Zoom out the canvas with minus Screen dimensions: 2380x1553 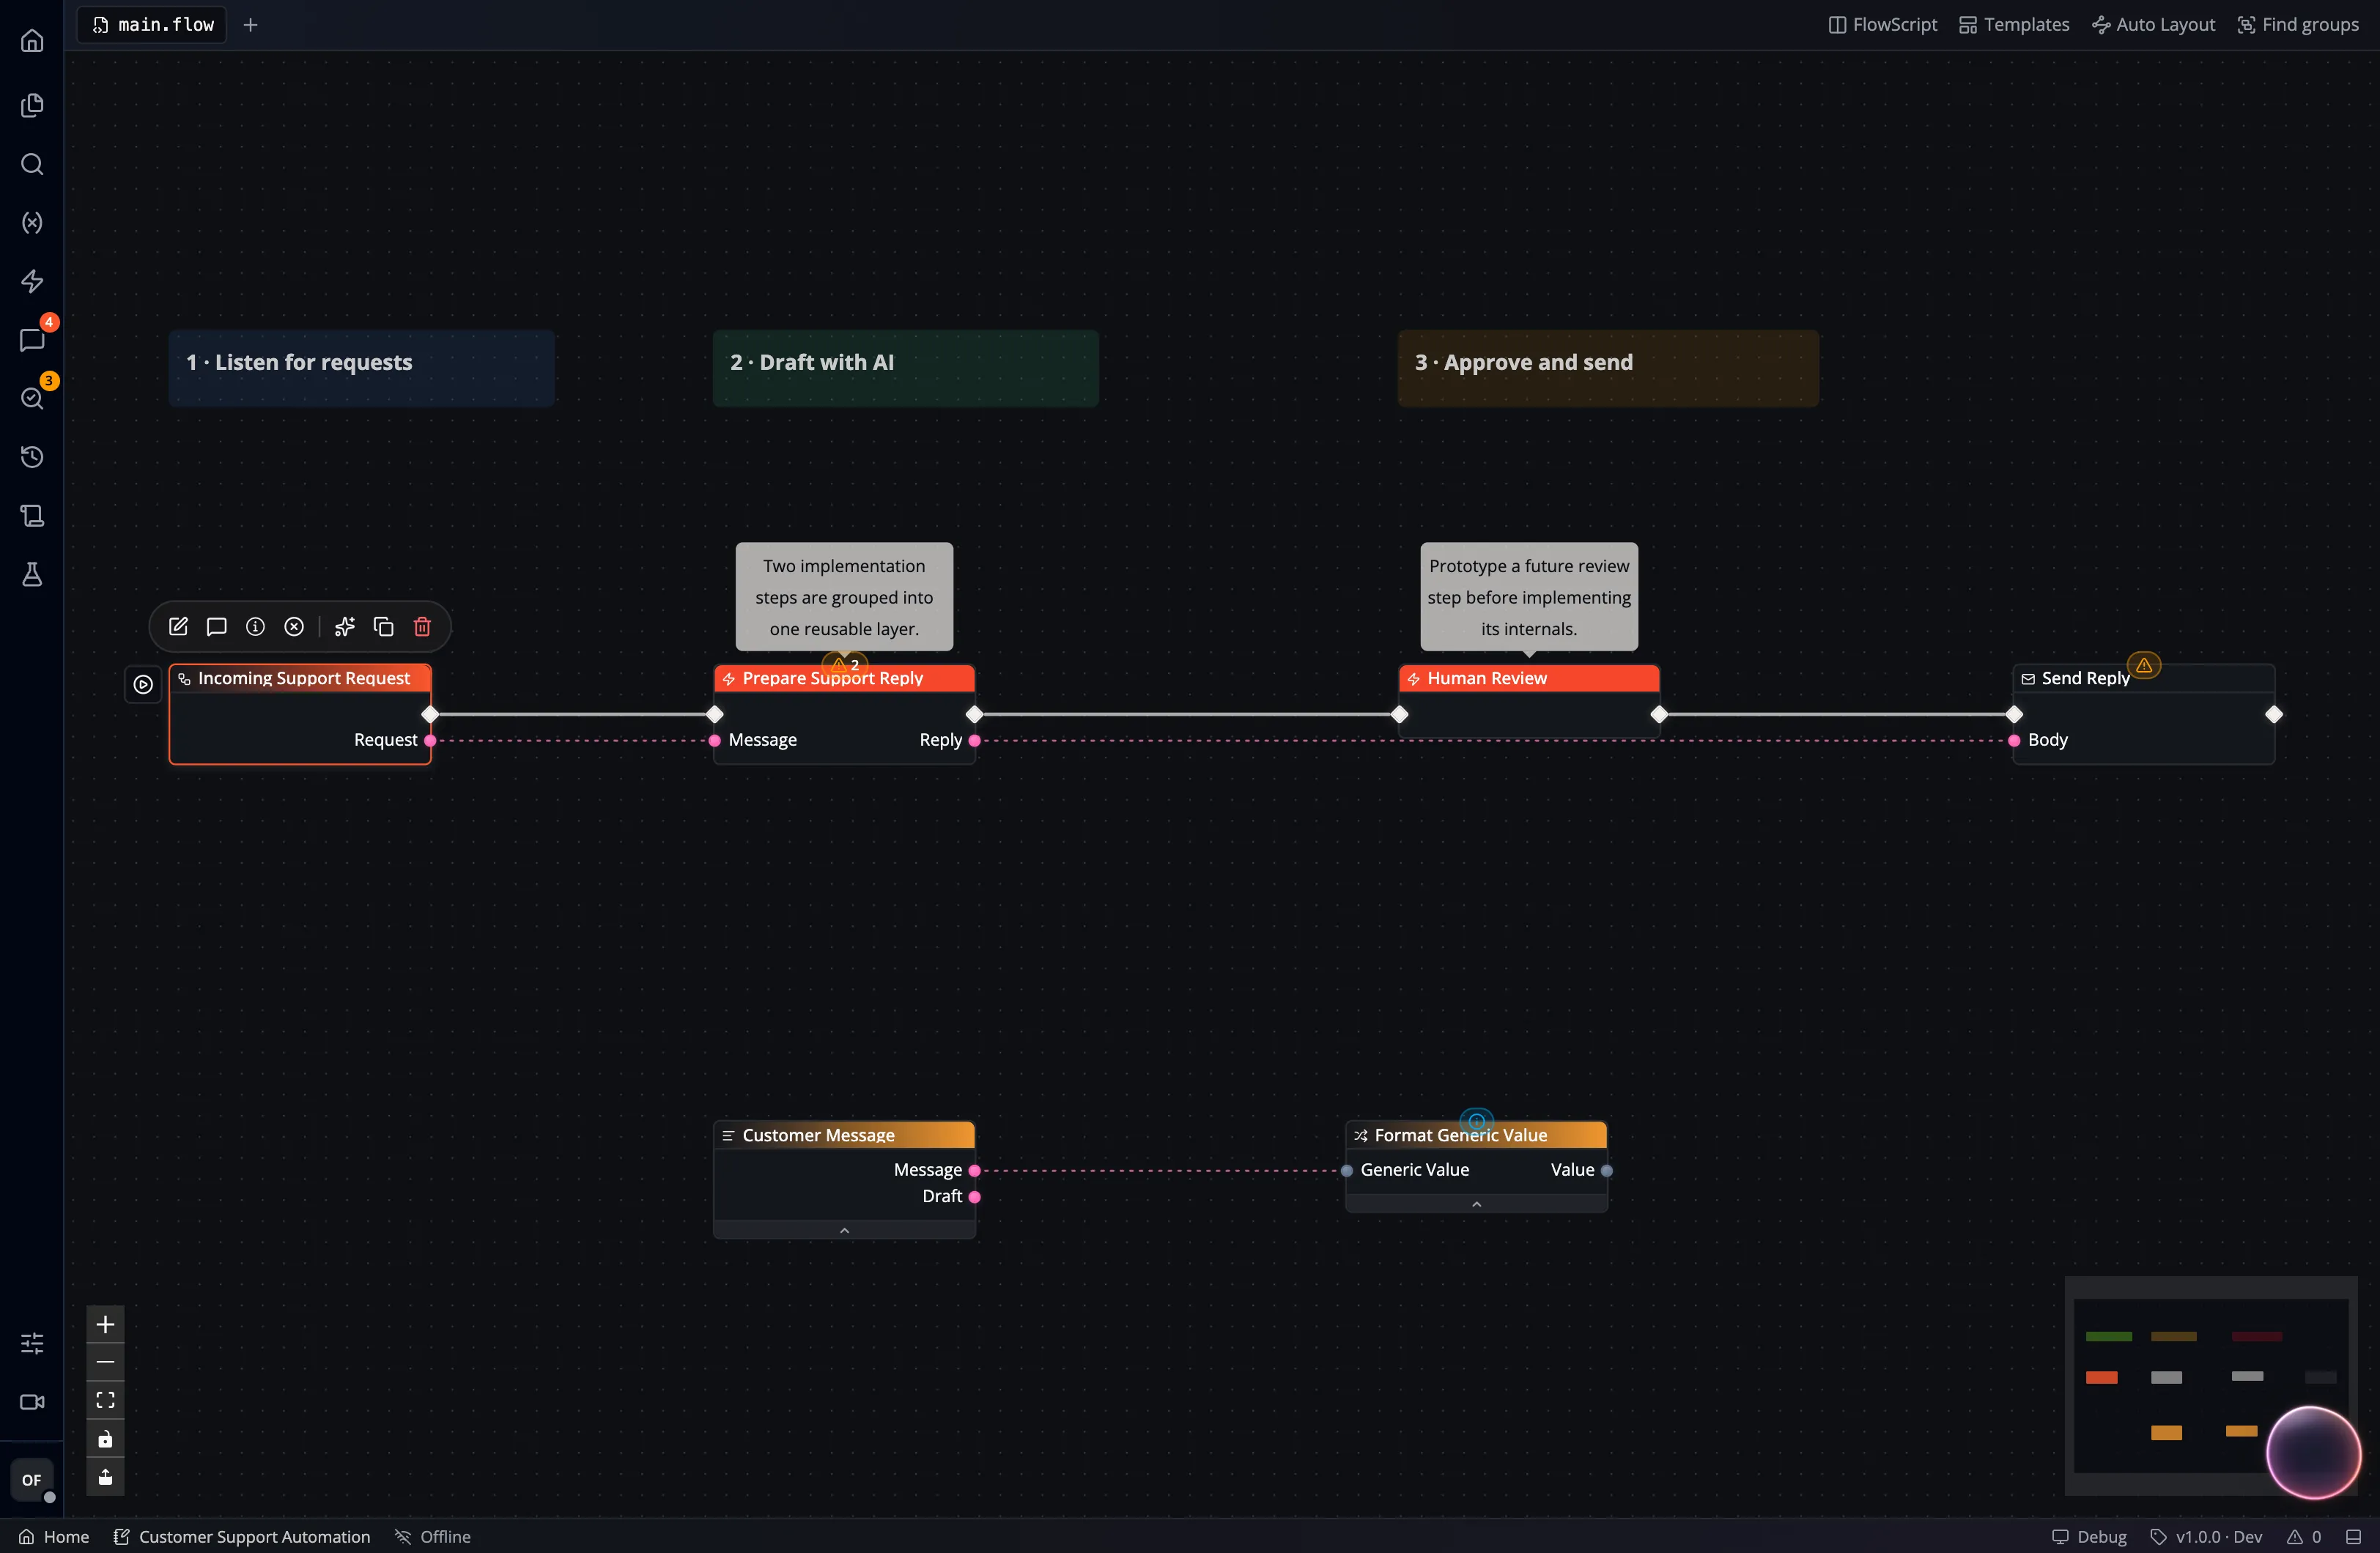tap(105, 1362)
